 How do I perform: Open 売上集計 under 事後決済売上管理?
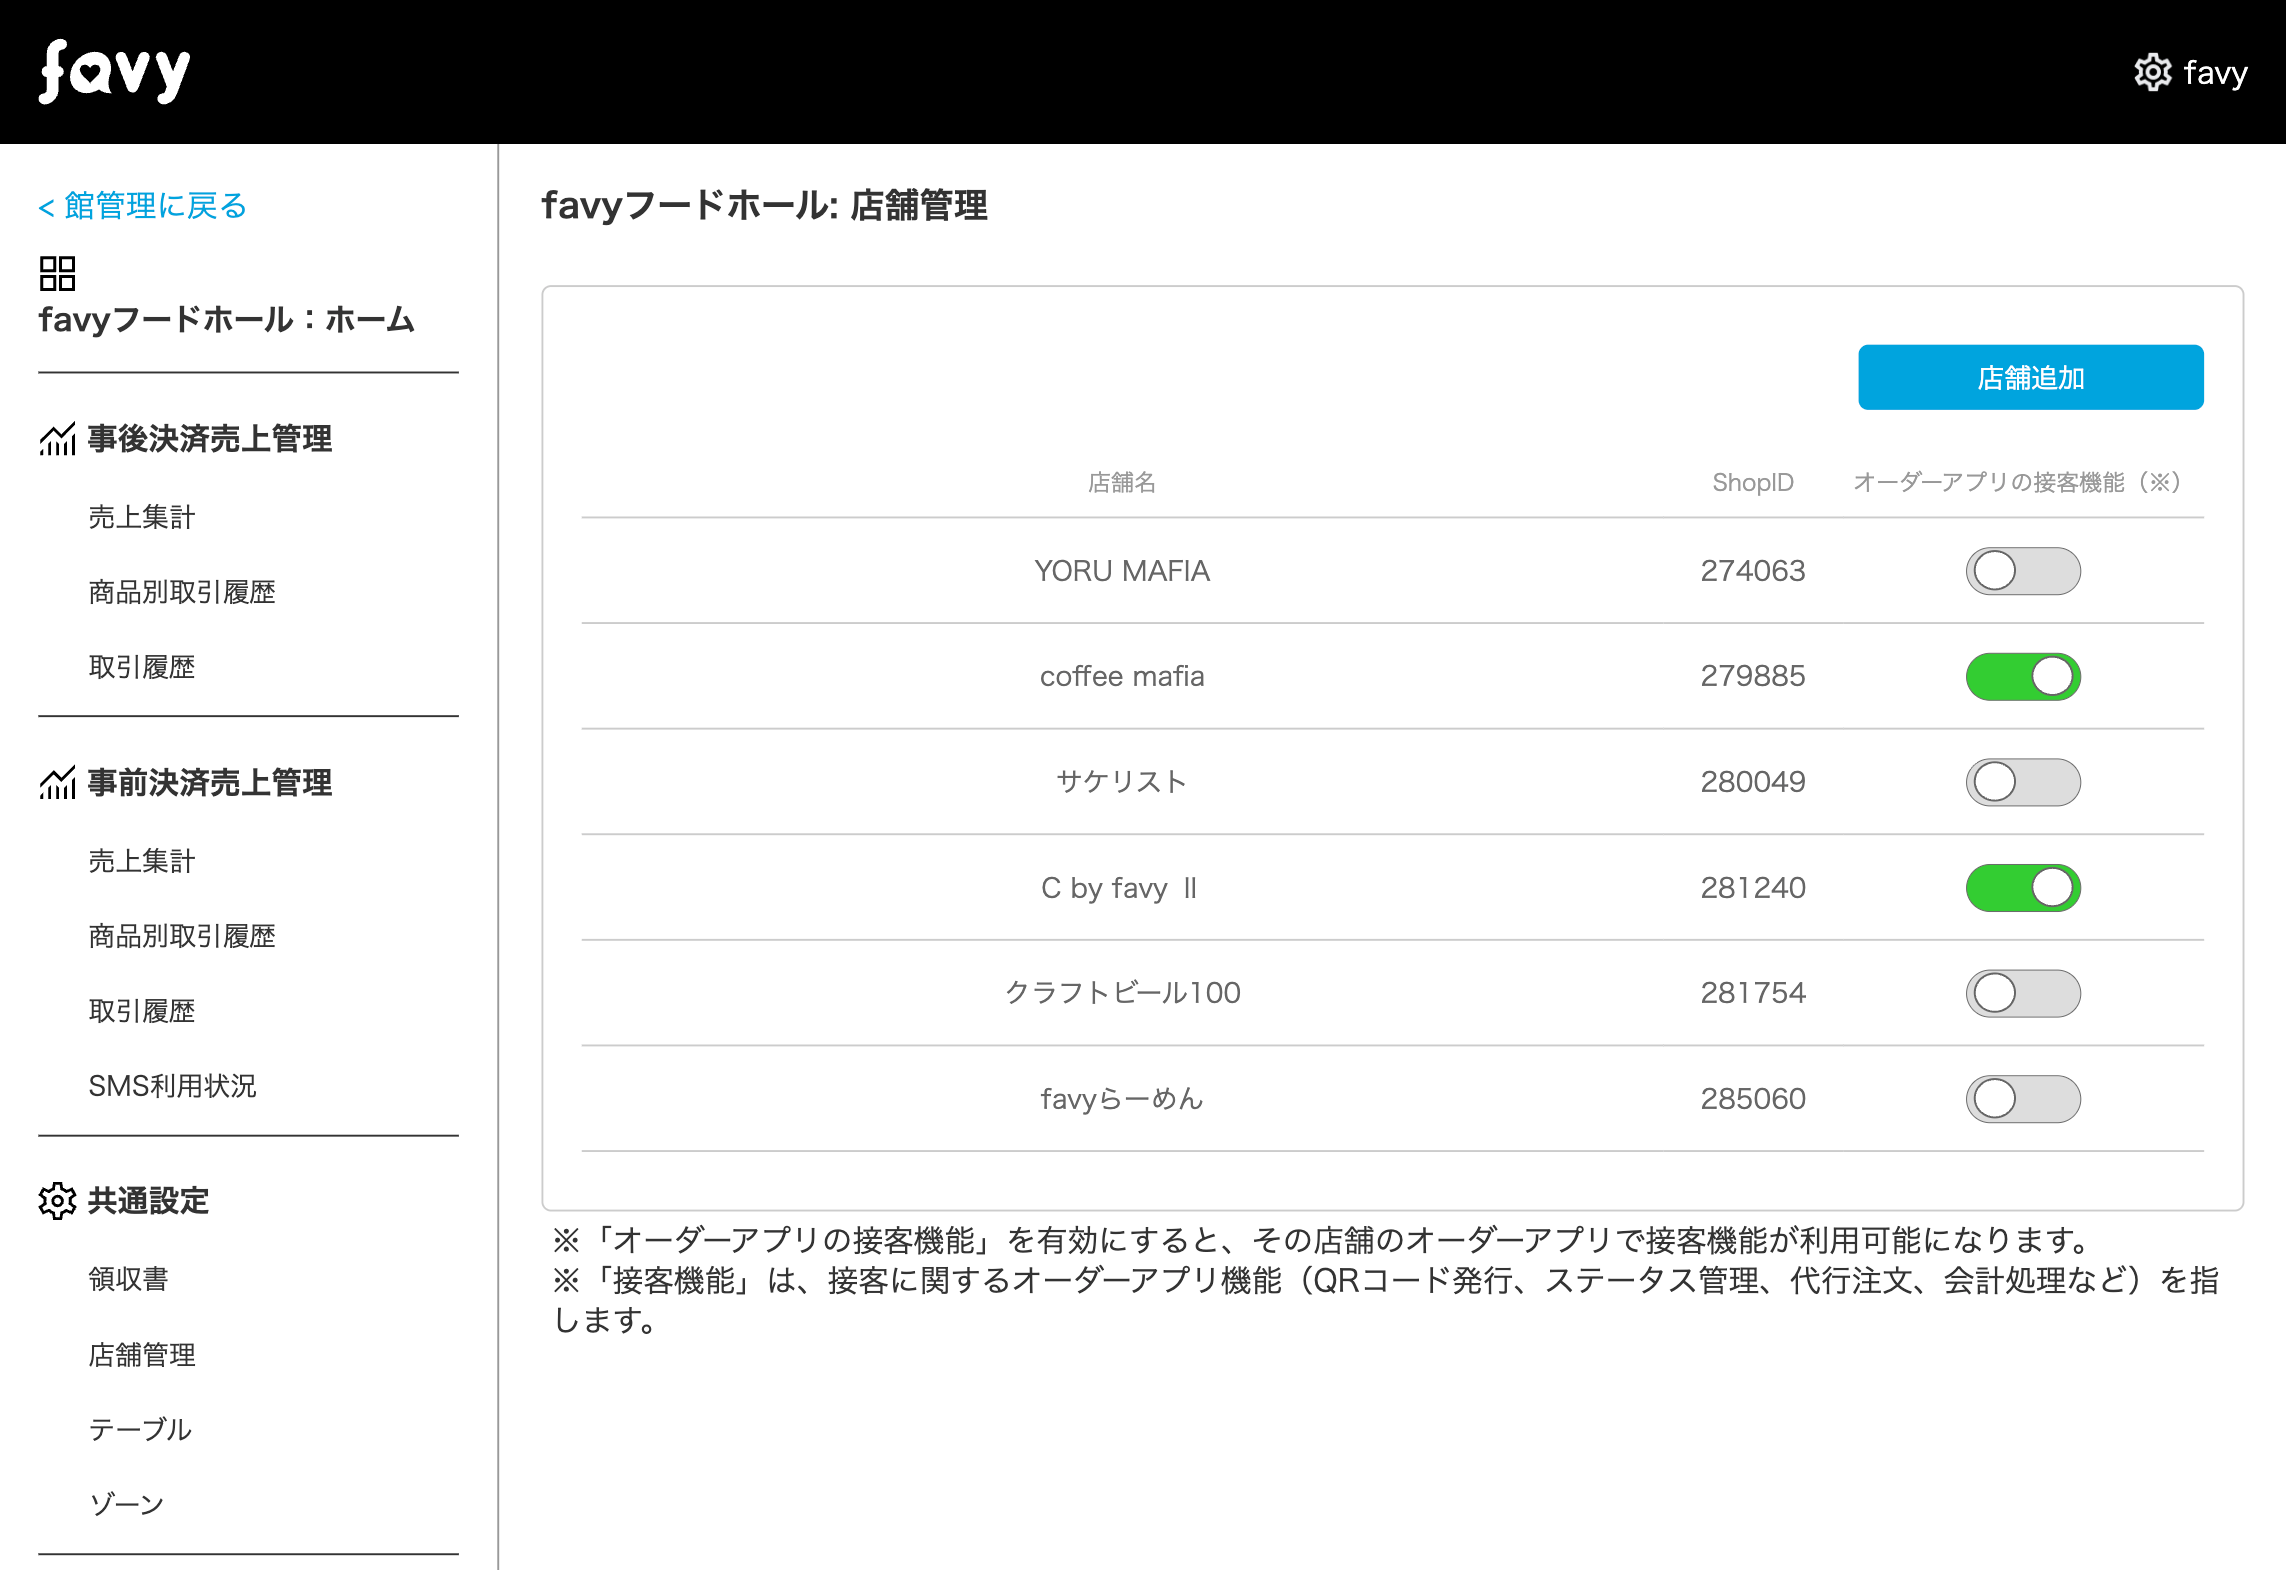coord(142,517)
